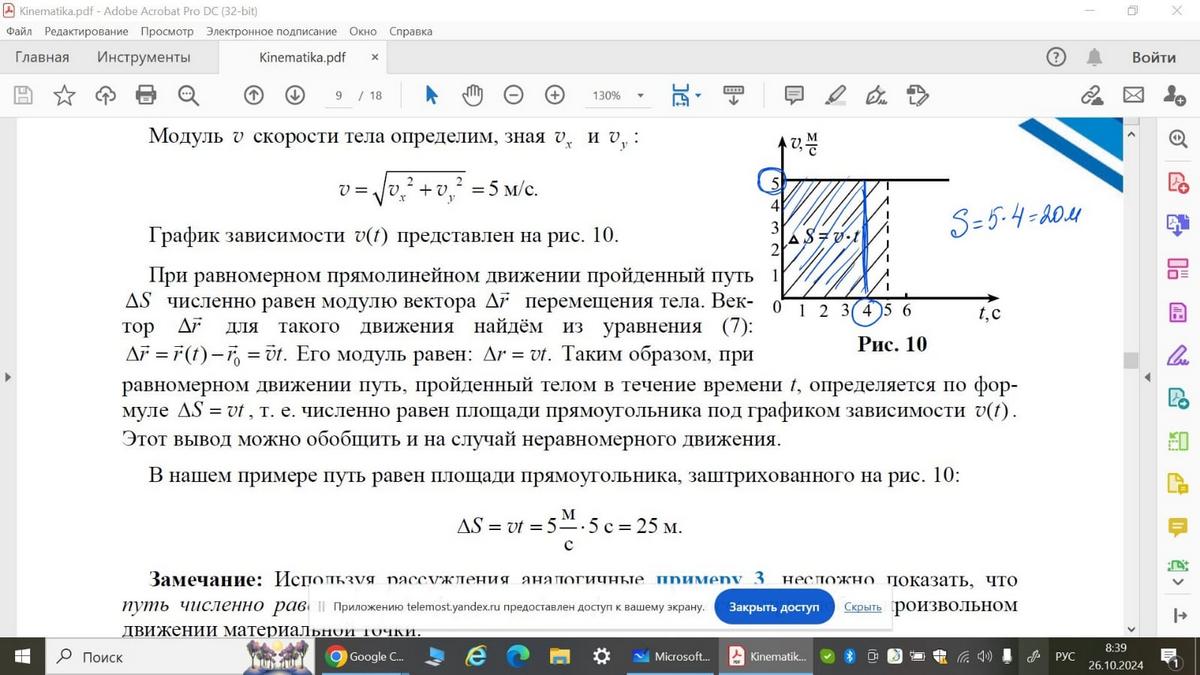The height and width of the screenshot is (675, 1200).
Task: Click the Закрыть доступ button
Action: click(773, 607)
